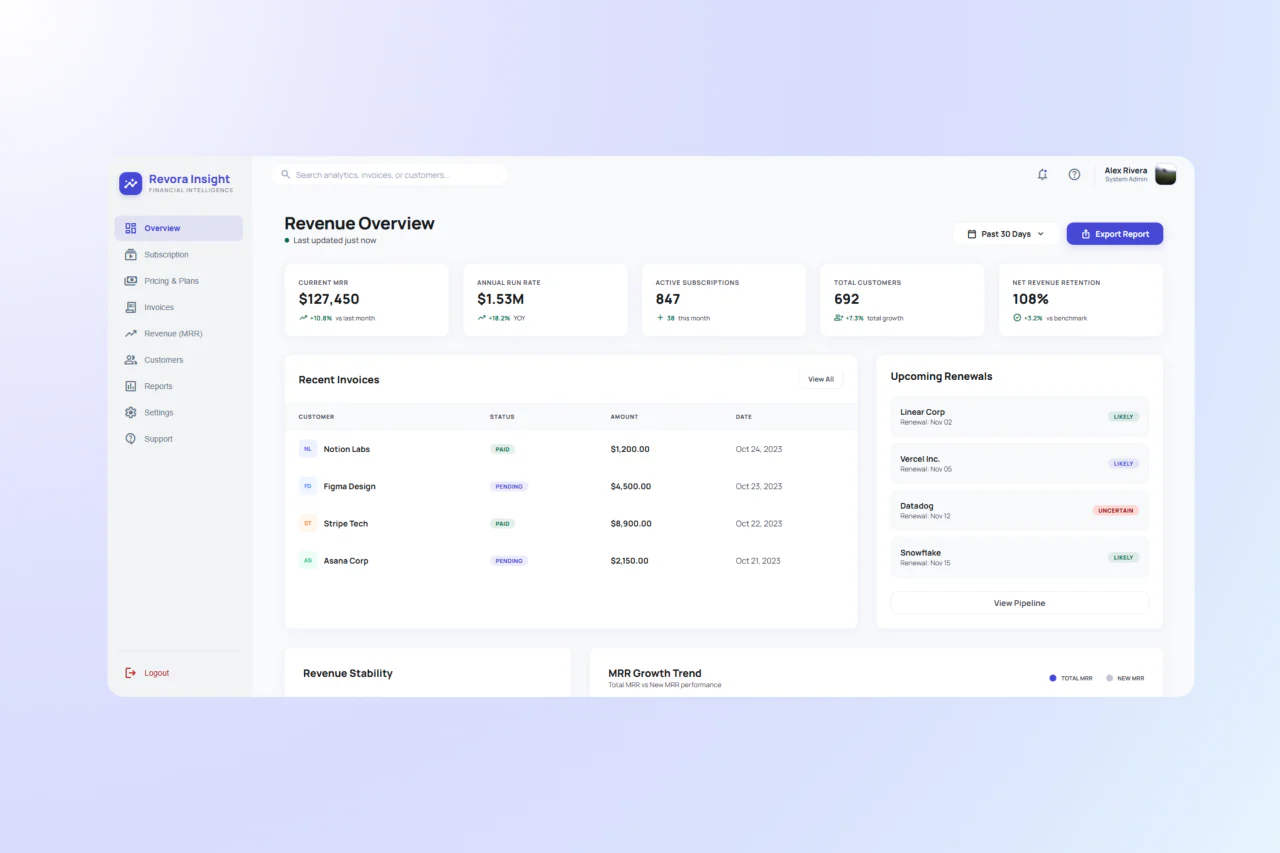
Task: Open notifications bell icon
Action: click(1042, 174)
